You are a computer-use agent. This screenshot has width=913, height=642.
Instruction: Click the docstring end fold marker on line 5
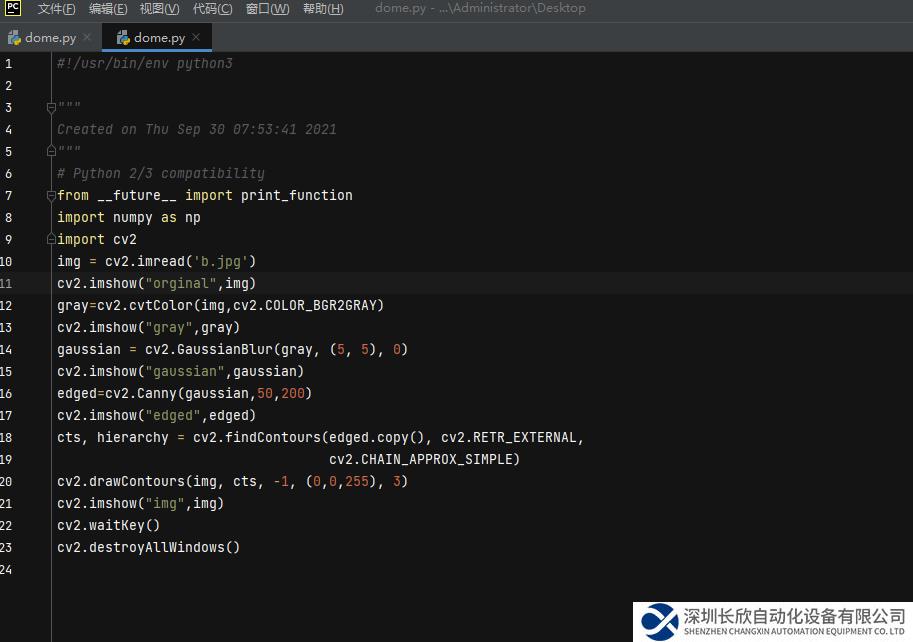pyautogui.click(x=51, y=152)
